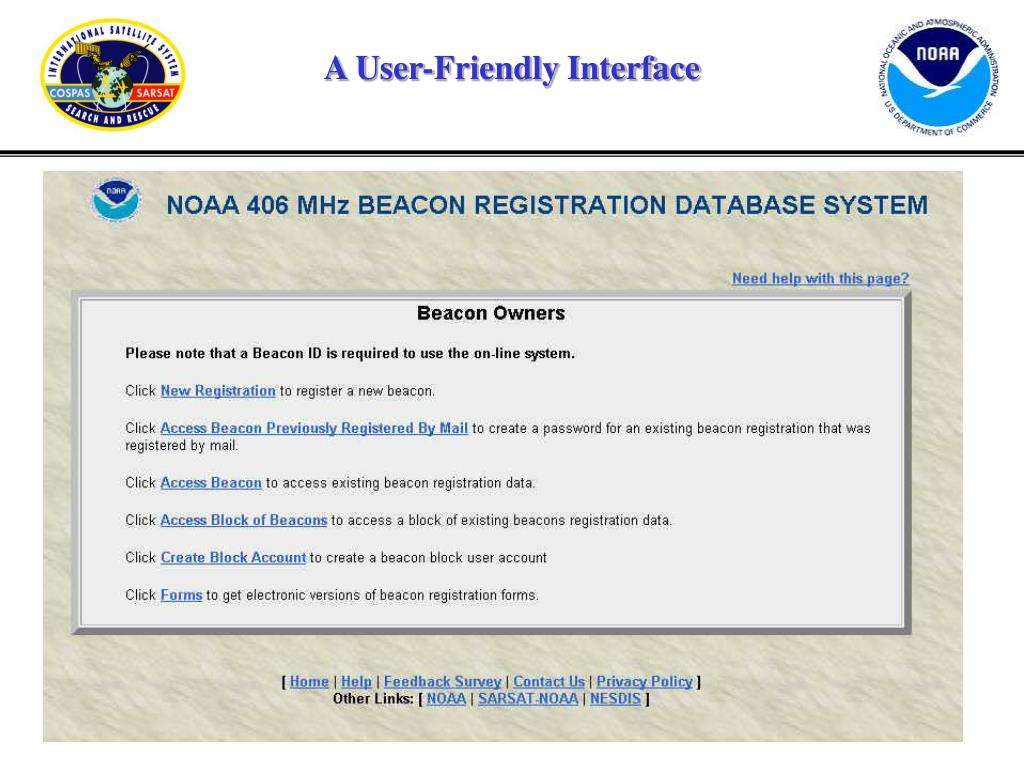Click the 'NOAA 406 MHz BEACON REGISTRATION DATABASE SYSTEM' heading
Screen dimensions: 1024x768
click(547, 204)
